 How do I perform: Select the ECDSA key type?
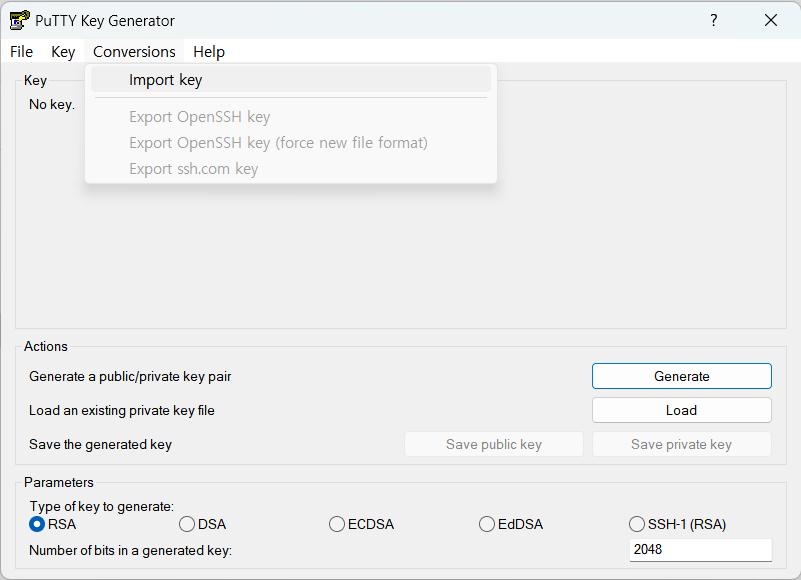[x=362, y=524]
